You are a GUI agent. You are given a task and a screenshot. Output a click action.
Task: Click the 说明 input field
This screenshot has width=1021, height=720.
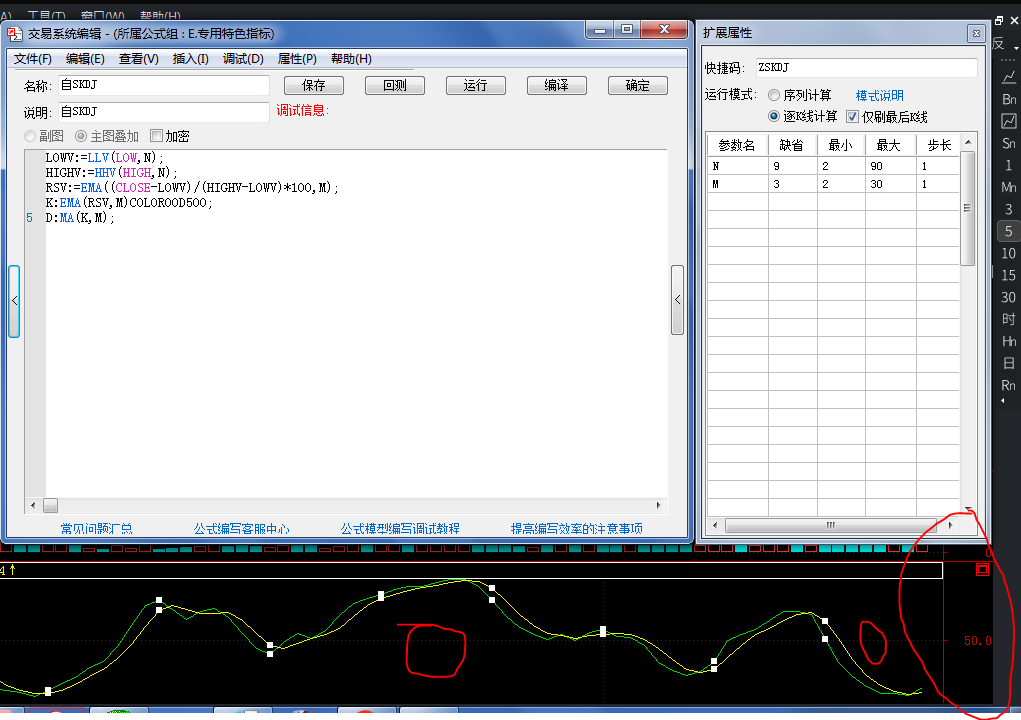click(163, 112)
